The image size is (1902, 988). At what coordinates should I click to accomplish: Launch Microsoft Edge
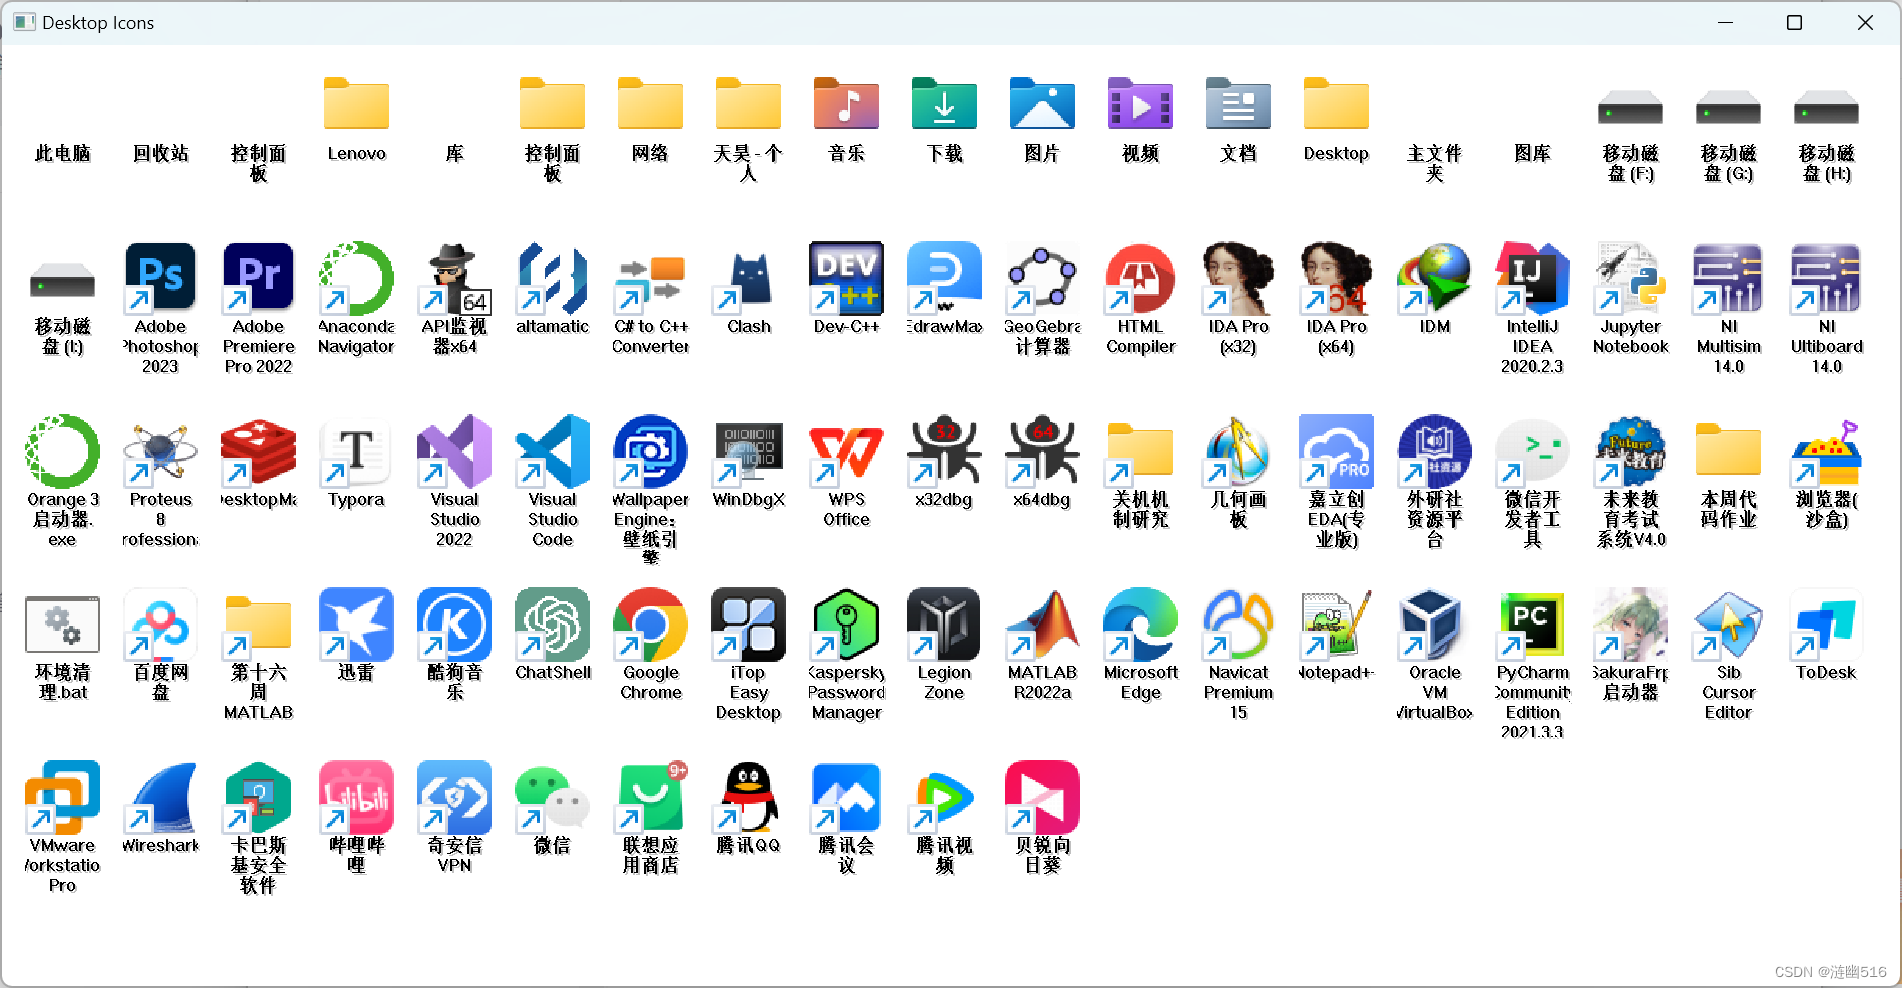1140,624
